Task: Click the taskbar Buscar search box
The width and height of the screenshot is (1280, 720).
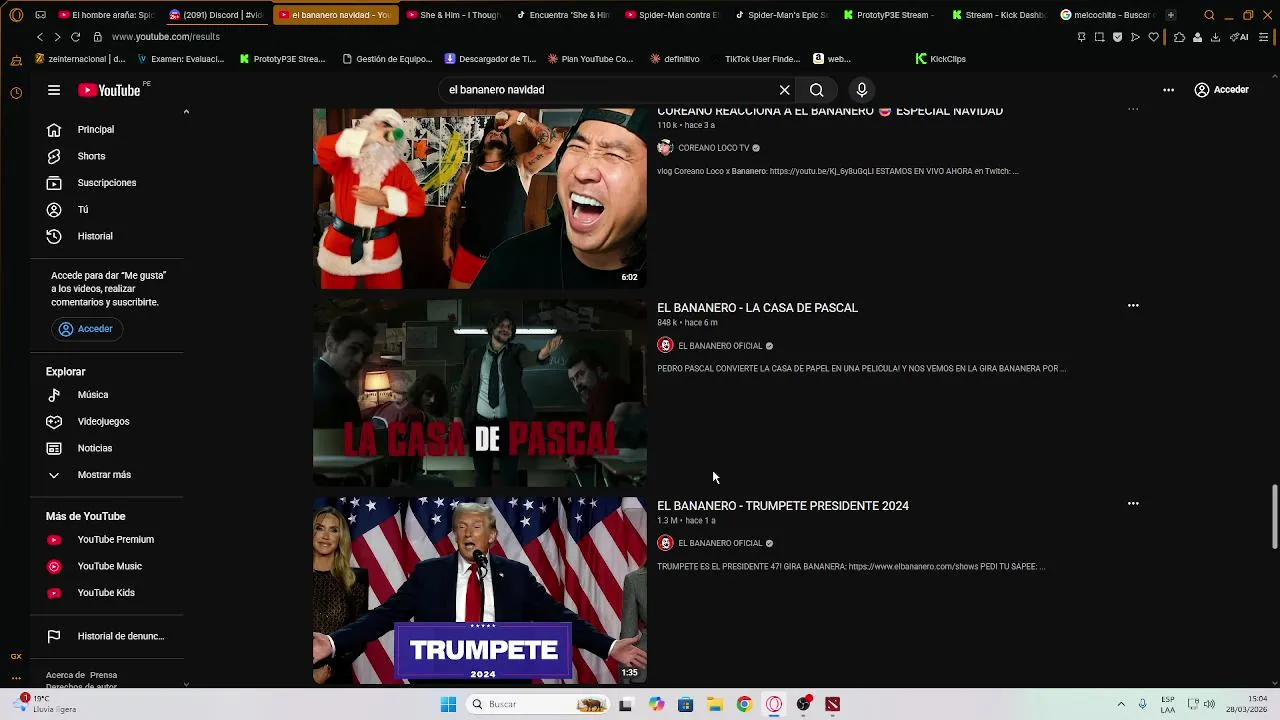Action: pos(537,704)
